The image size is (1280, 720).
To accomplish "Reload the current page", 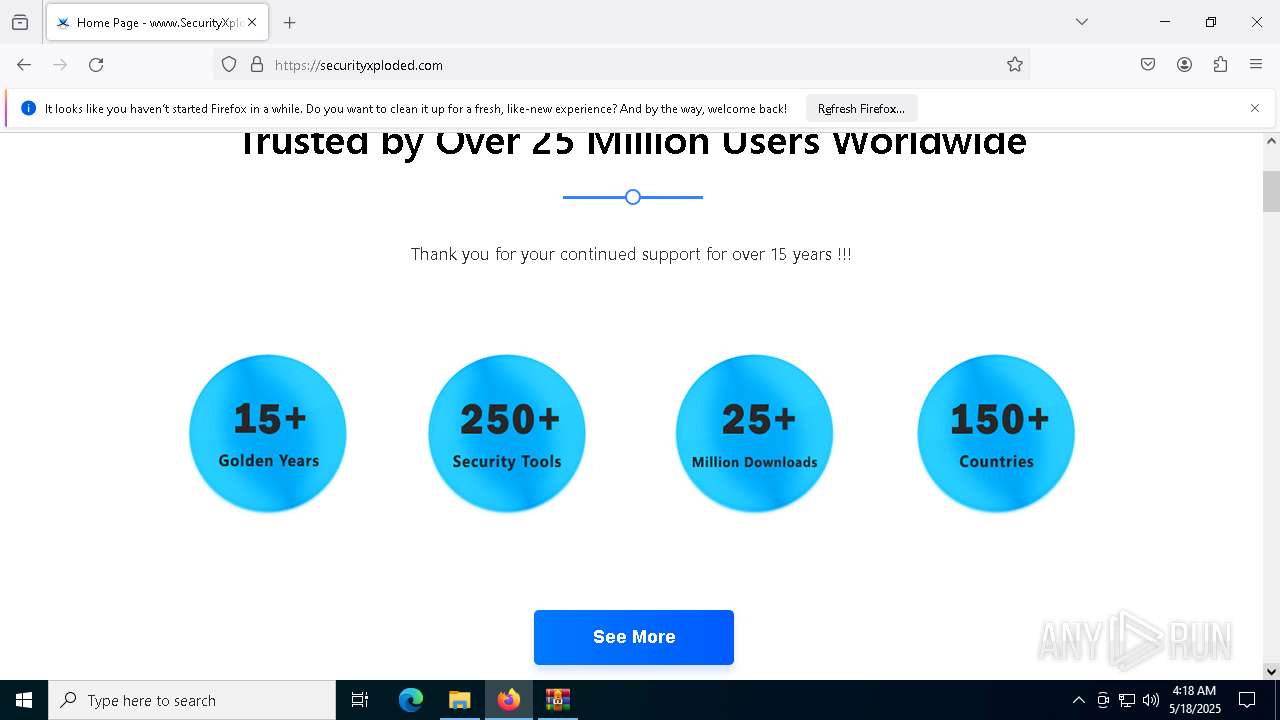I will [x=96, y=65].
